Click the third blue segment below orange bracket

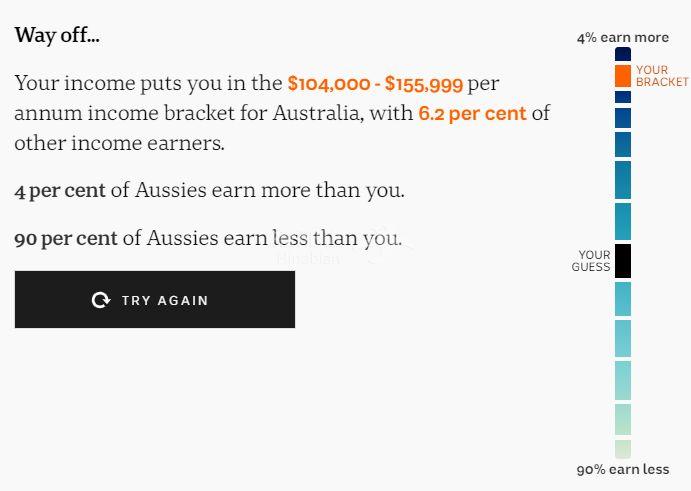(x=623, y=144)
